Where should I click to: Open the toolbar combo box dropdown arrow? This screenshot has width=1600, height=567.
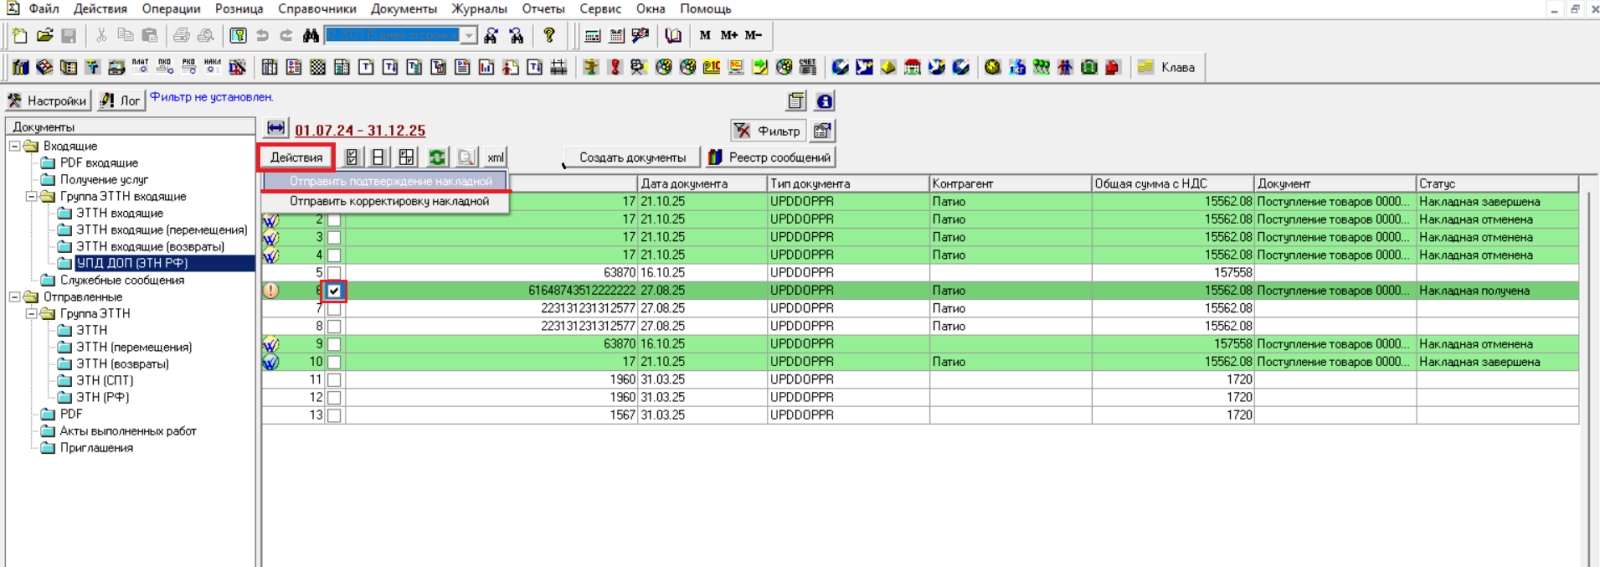tap(468, 36)
